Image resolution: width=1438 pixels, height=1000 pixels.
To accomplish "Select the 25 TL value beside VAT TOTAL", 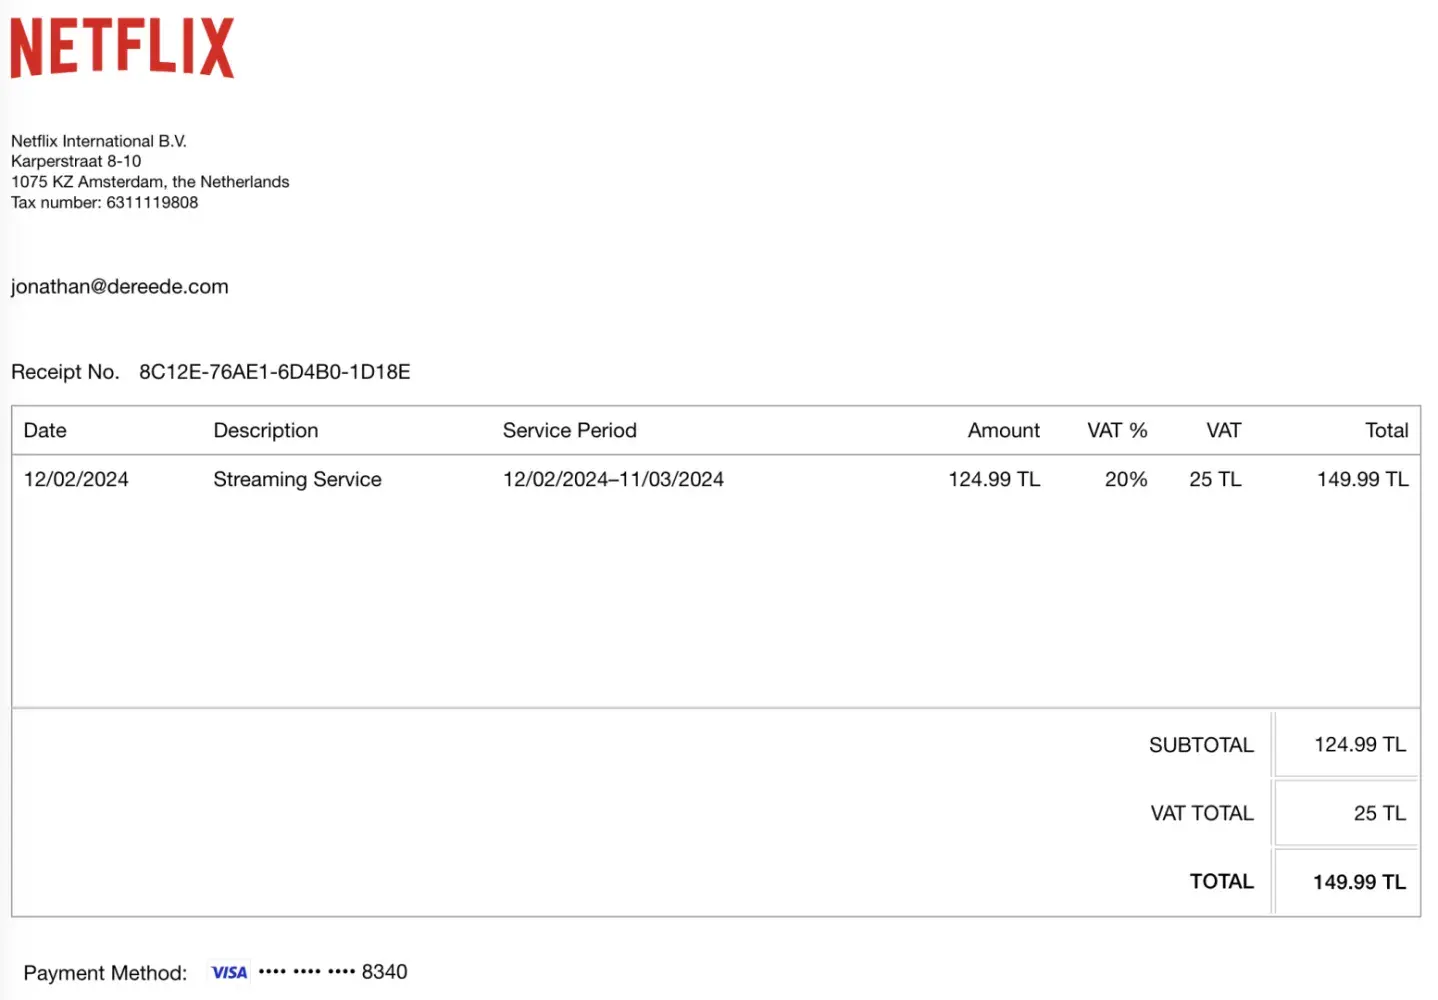I will click(x=1380, y=813).
